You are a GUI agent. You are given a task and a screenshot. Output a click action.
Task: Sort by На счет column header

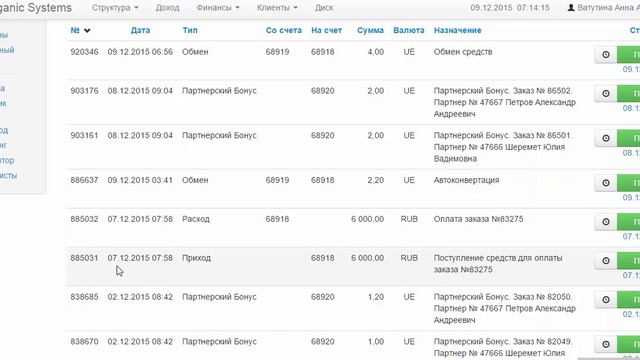(x=327, y=30)
